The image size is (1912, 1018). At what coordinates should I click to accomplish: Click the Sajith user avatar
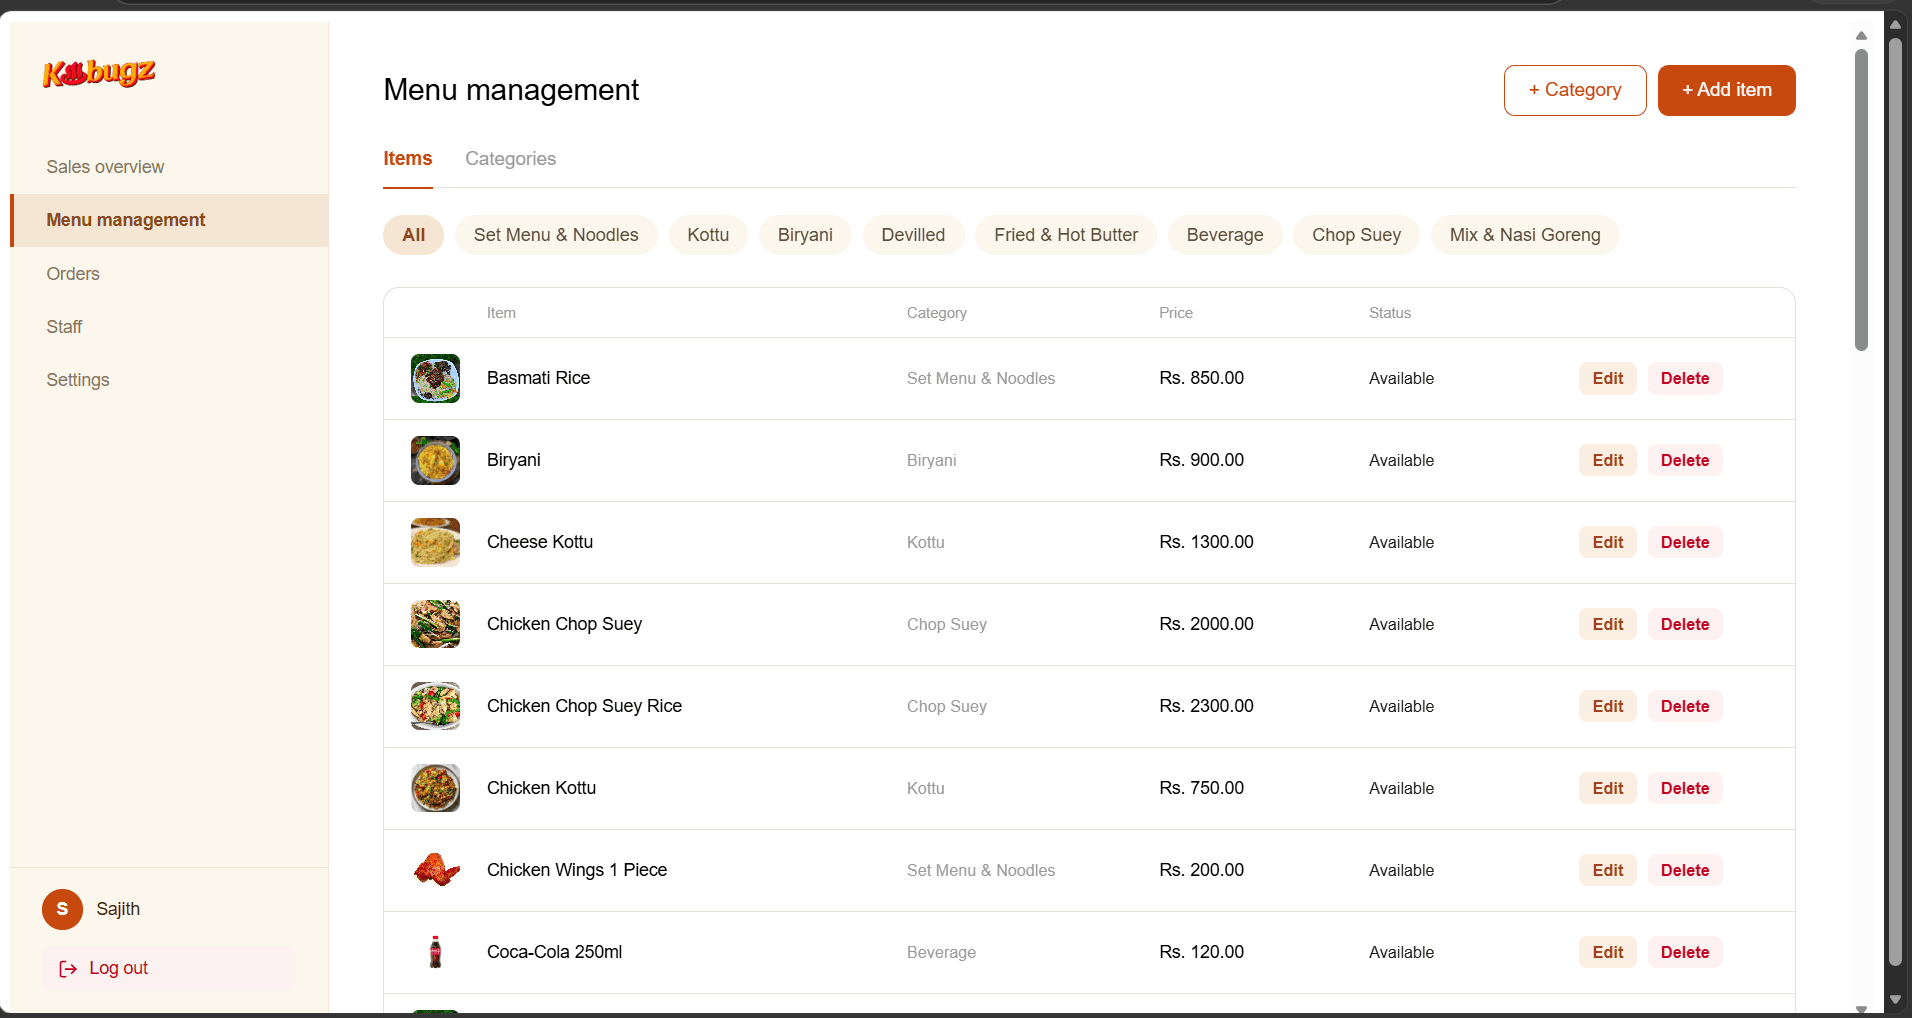pyautogui.click(x=62, y=909)
